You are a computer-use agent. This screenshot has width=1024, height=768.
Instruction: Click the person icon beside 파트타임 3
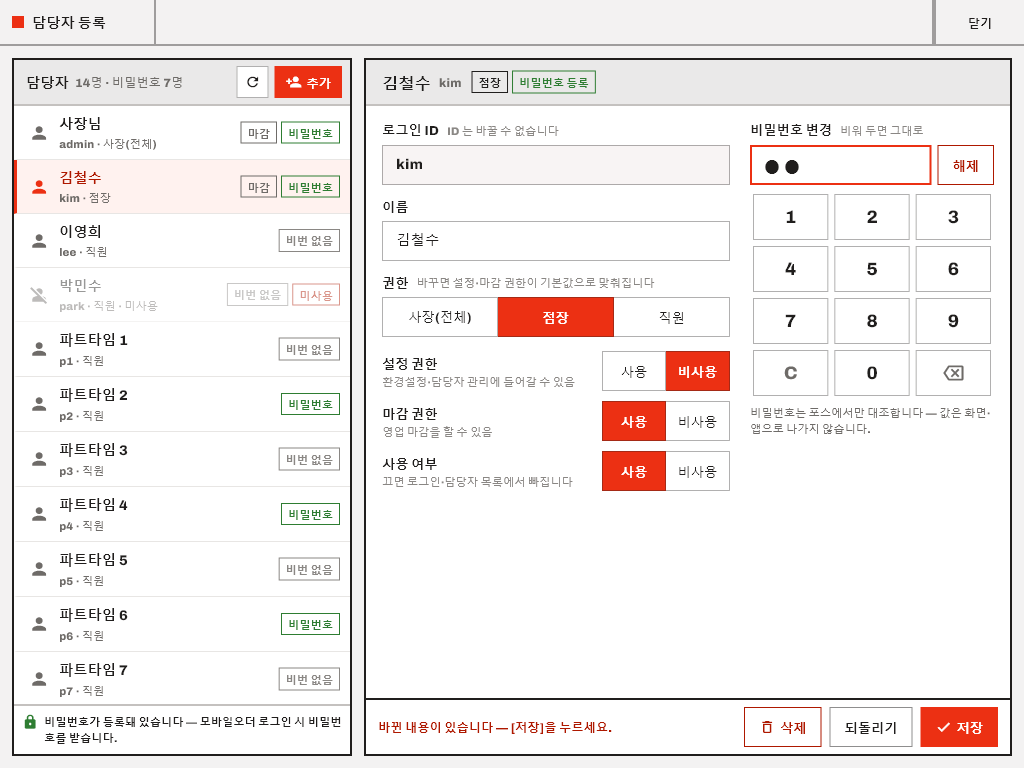[39, 459]
